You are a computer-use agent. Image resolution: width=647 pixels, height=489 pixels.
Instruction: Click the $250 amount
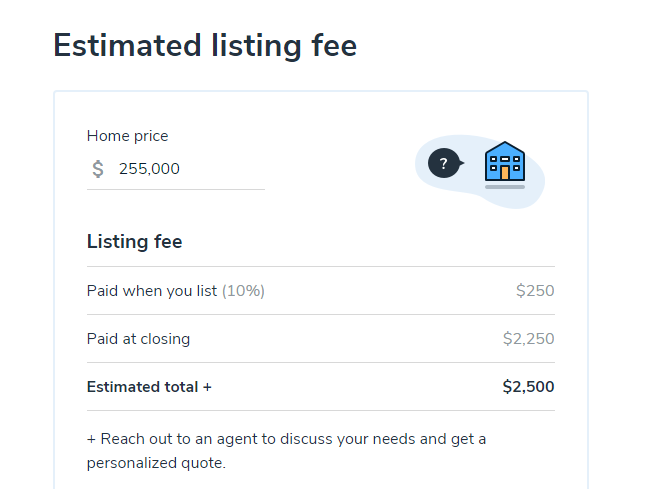tap(535, 291)
